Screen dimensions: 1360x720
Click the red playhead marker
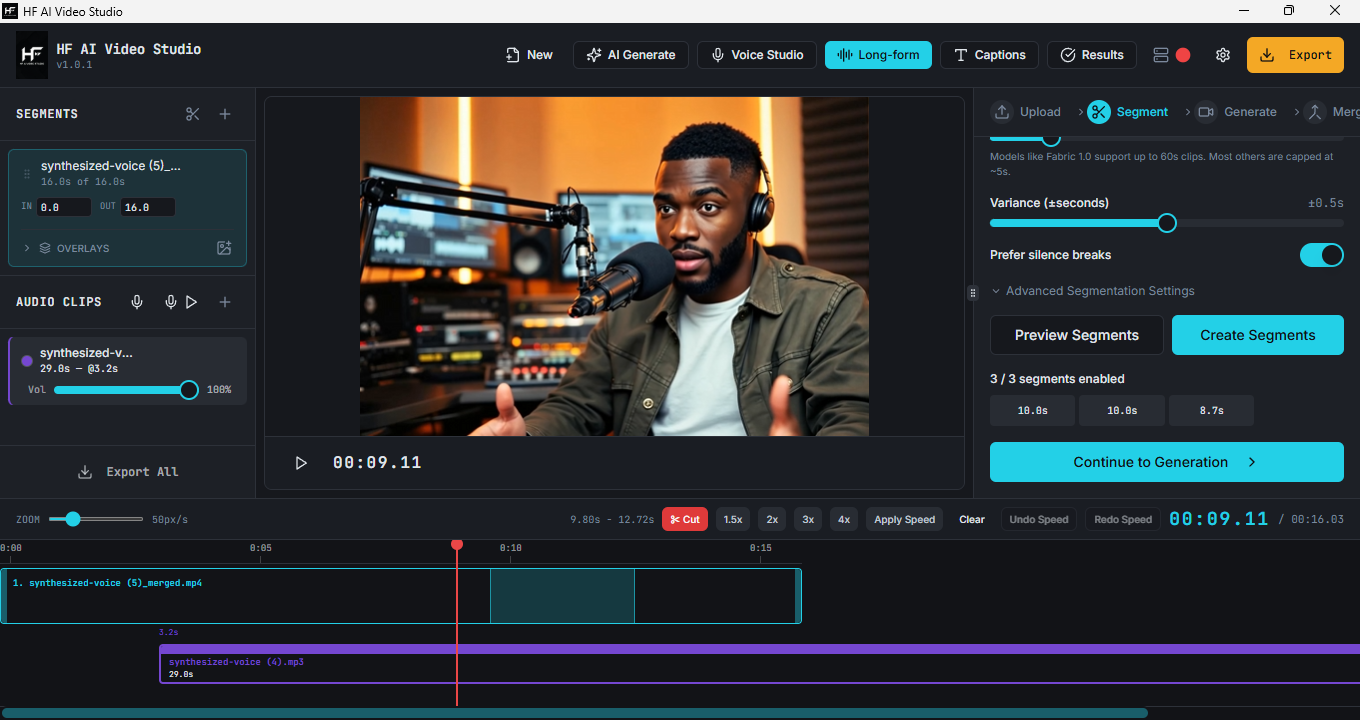click(x=457, y=545)
